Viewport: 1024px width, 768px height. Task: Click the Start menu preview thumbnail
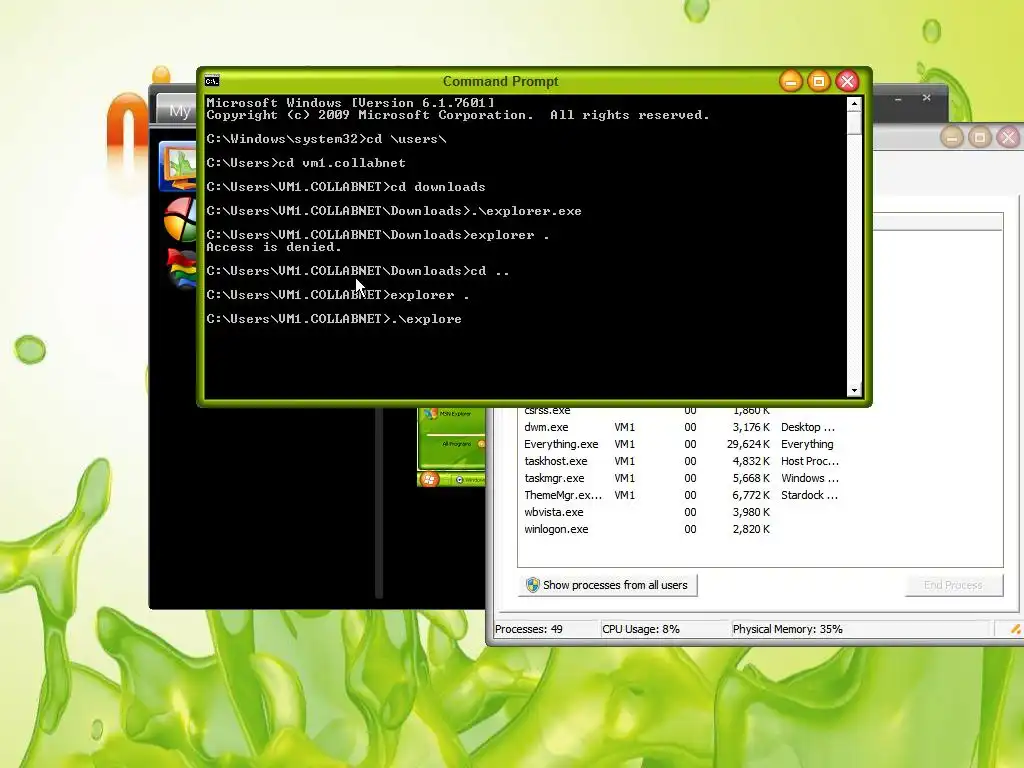tap(451, 447)
